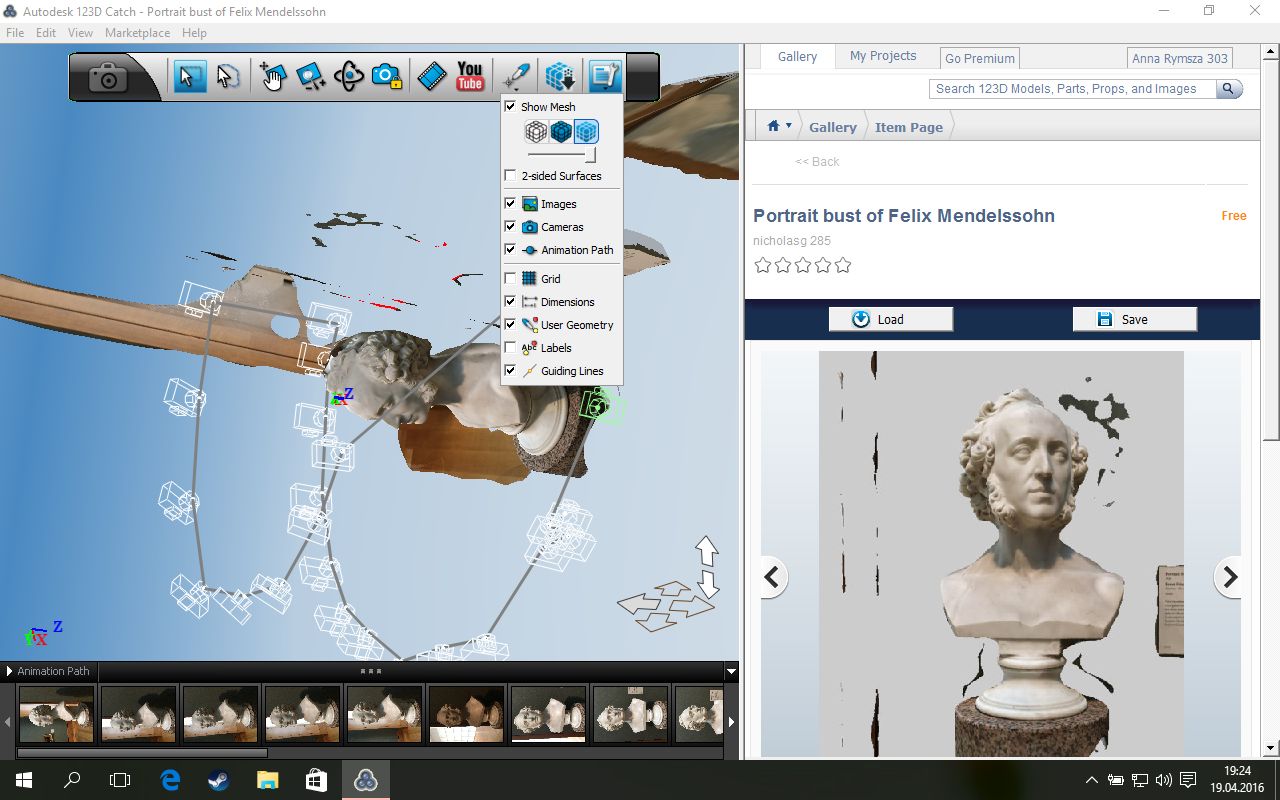Screen dimensions: 1280x800
Task: Switch to the My Projects tab
Action: pyautogui.click(x=883, y=56)
